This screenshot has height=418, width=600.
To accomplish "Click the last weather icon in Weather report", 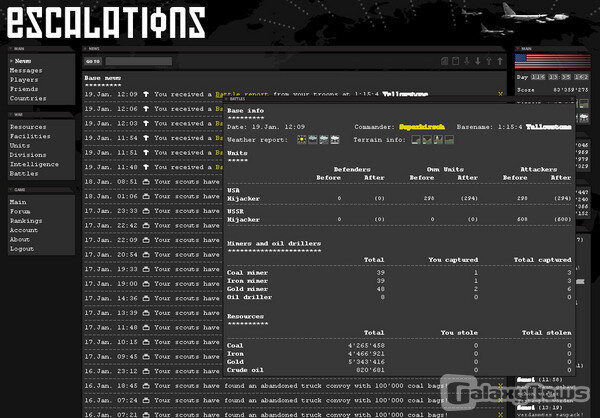I will pyautogui.click(x=335, y=140).
